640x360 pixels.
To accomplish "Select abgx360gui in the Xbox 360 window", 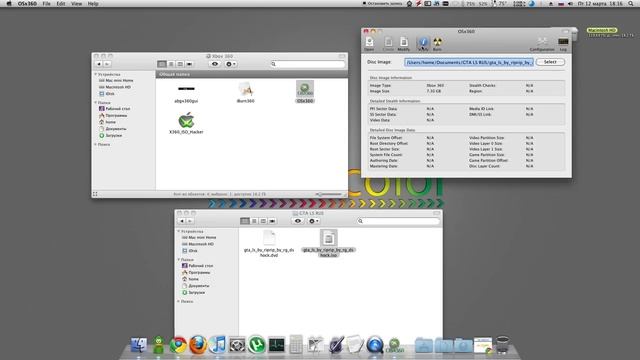I will (186, 93).
